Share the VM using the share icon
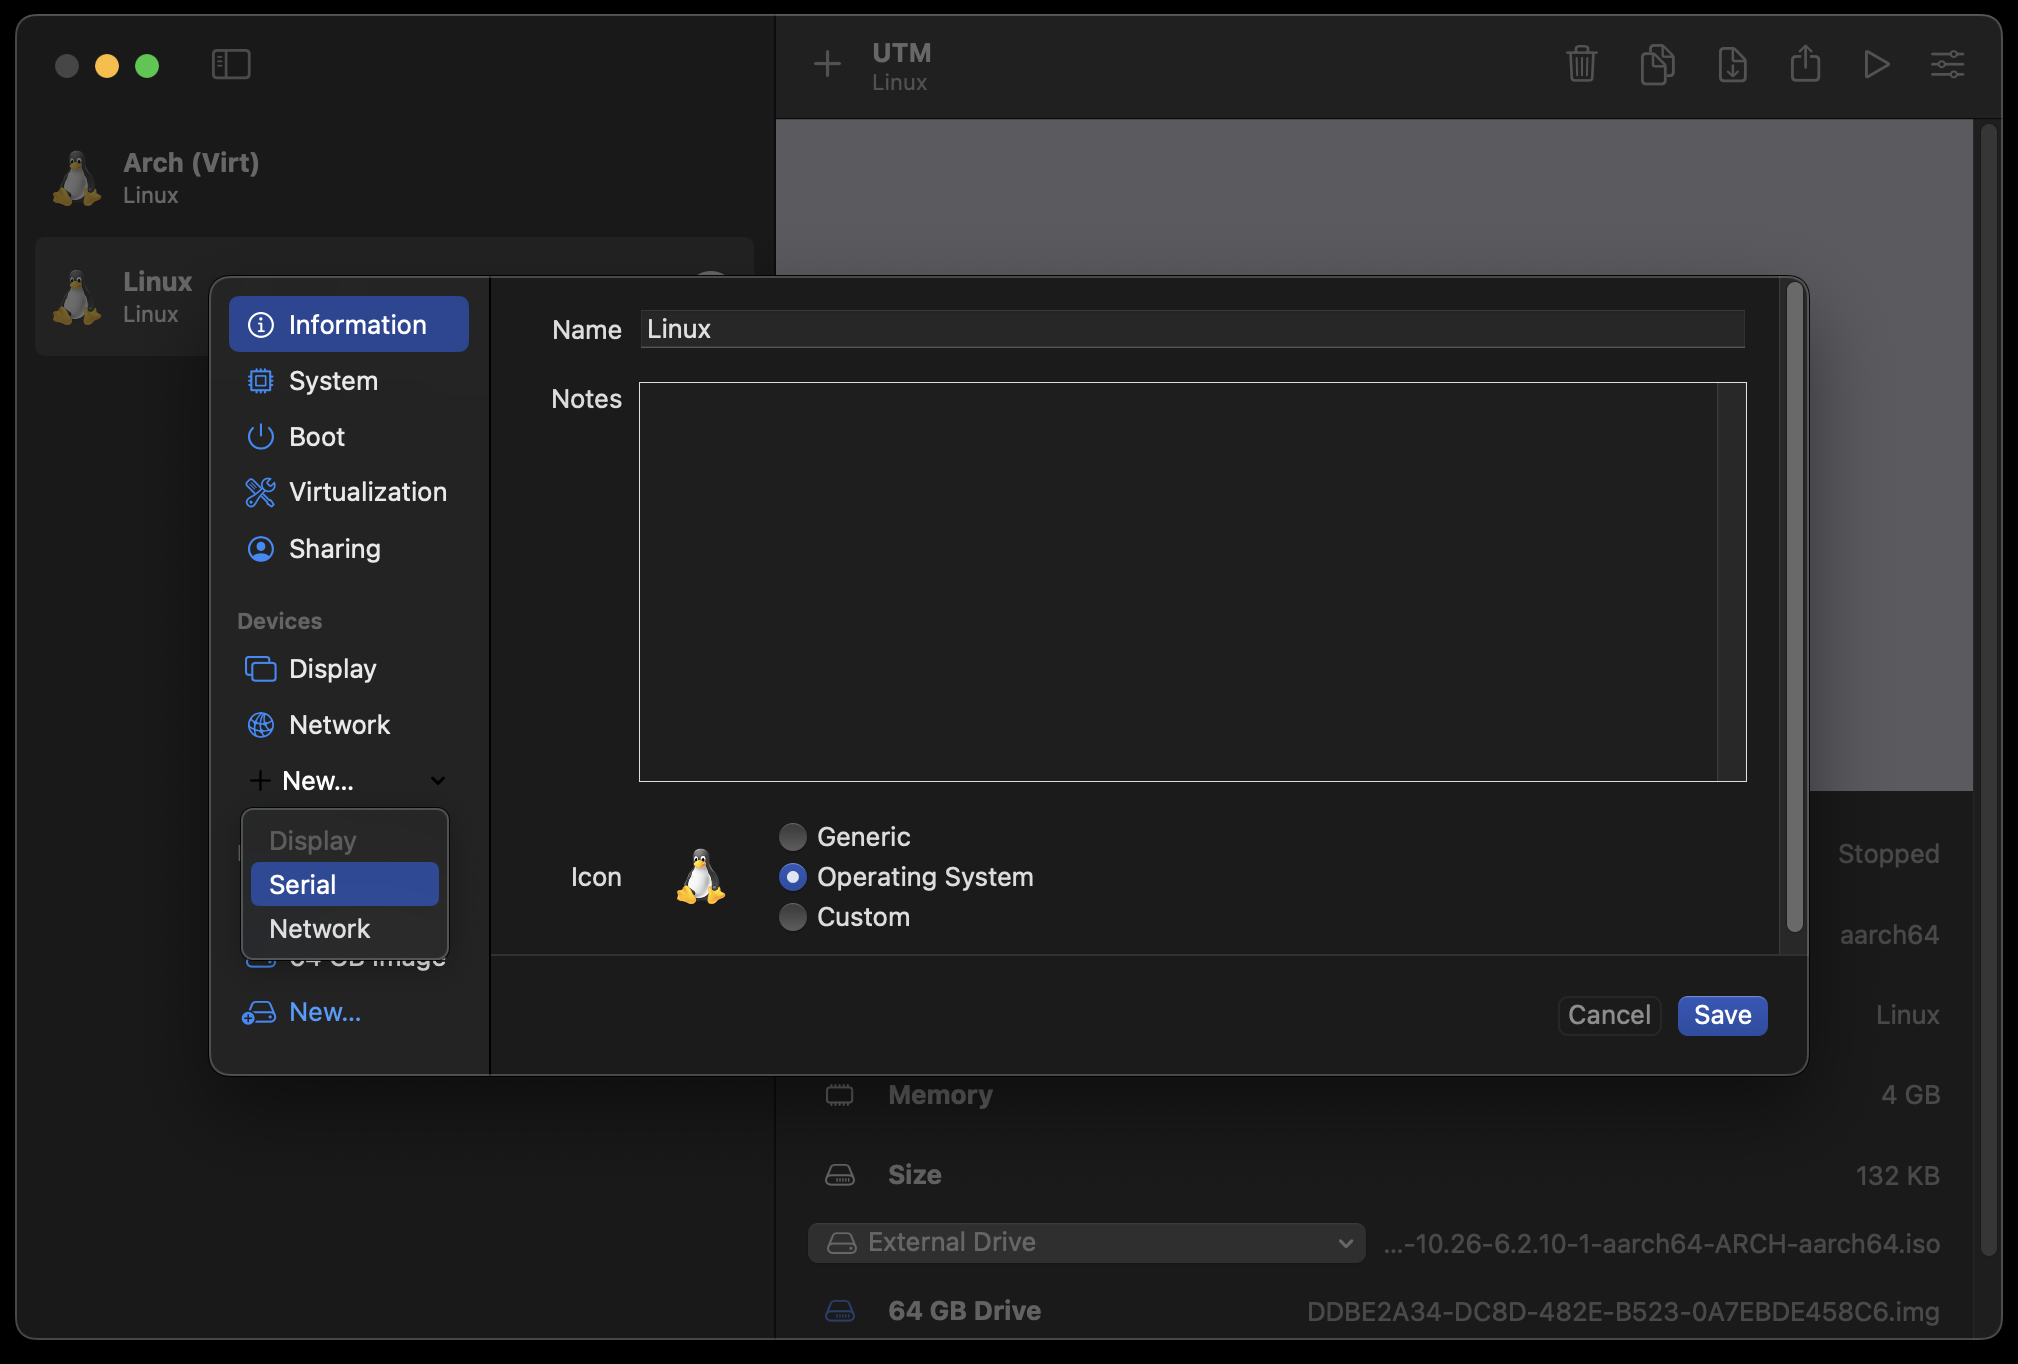Screen dimensions: 2018x1364 [x=1805, y=65]
